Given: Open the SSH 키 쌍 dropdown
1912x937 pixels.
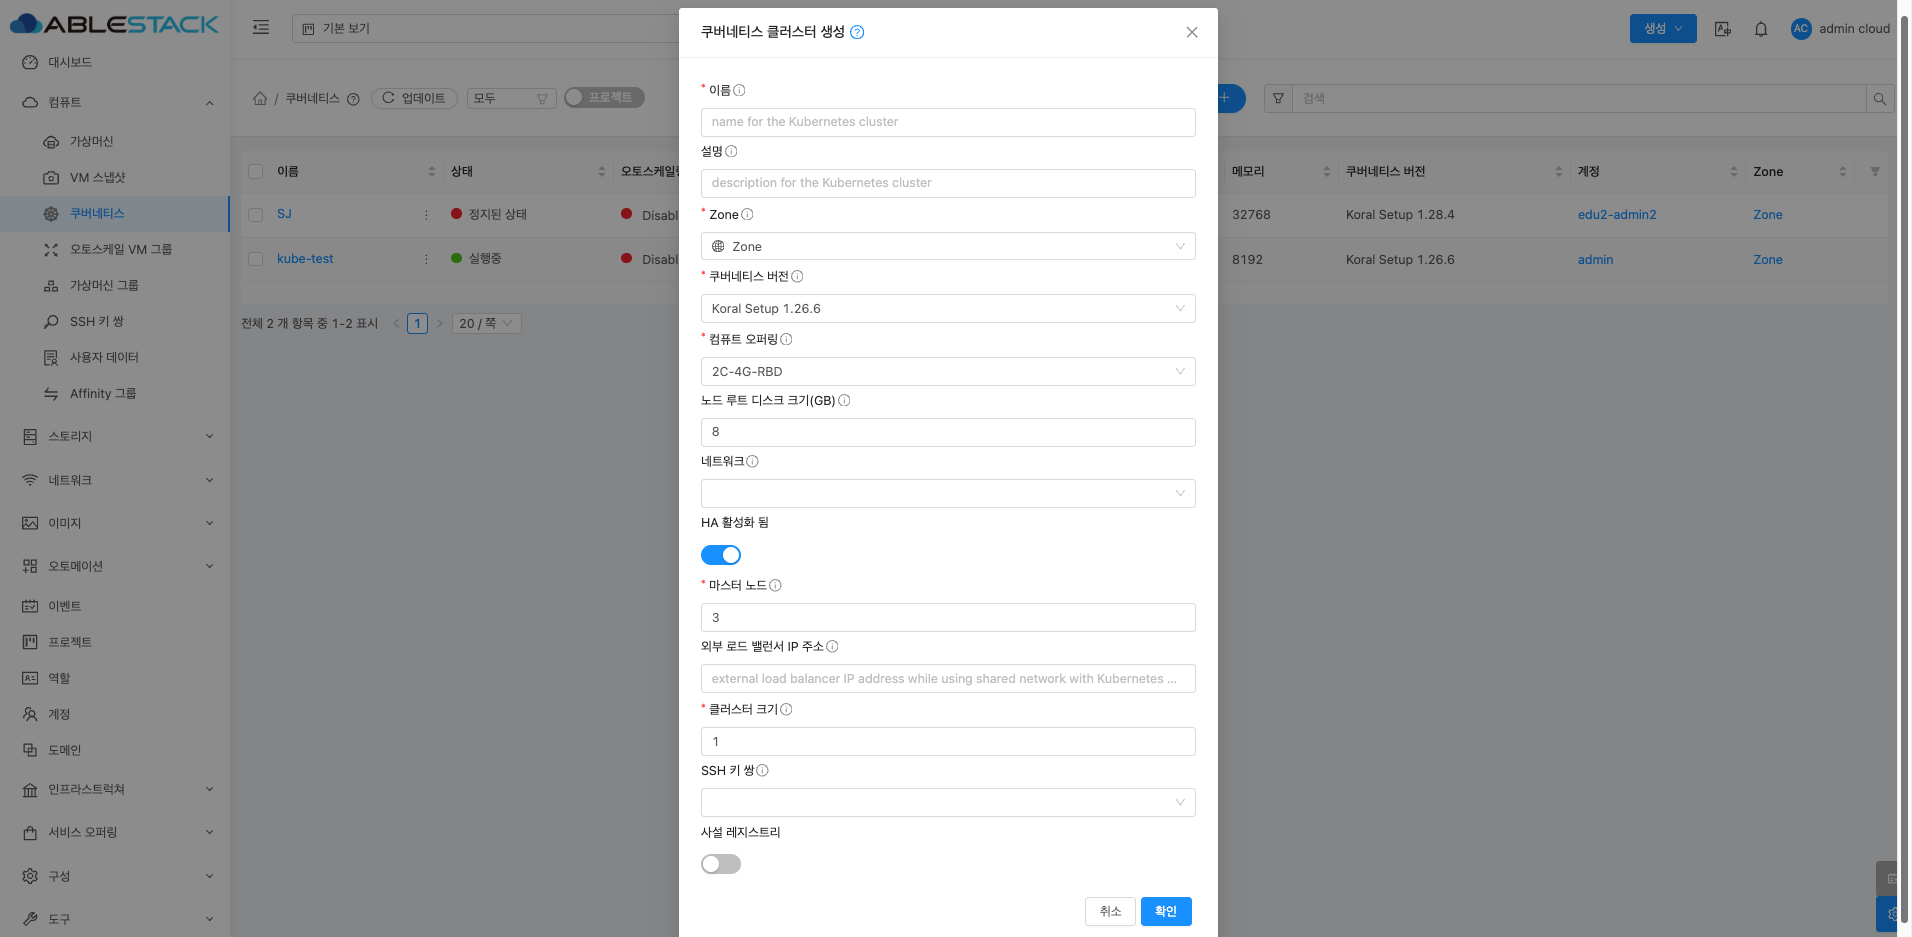Looking at the screenshot, I should (948, 802).
